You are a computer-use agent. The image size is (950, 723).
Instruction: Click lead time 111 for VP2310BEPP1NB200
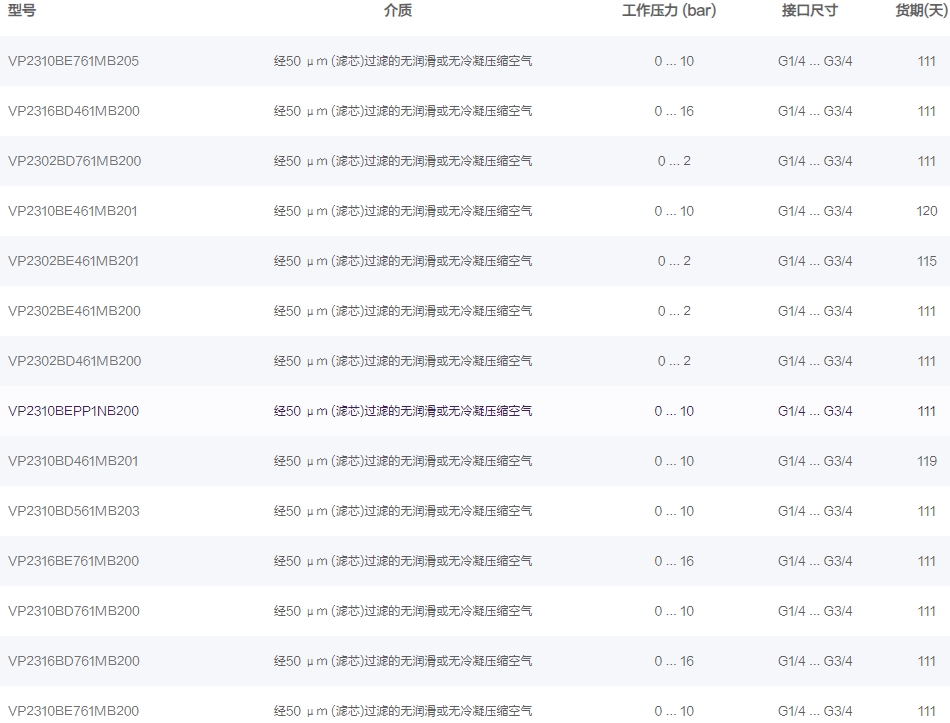926,411
